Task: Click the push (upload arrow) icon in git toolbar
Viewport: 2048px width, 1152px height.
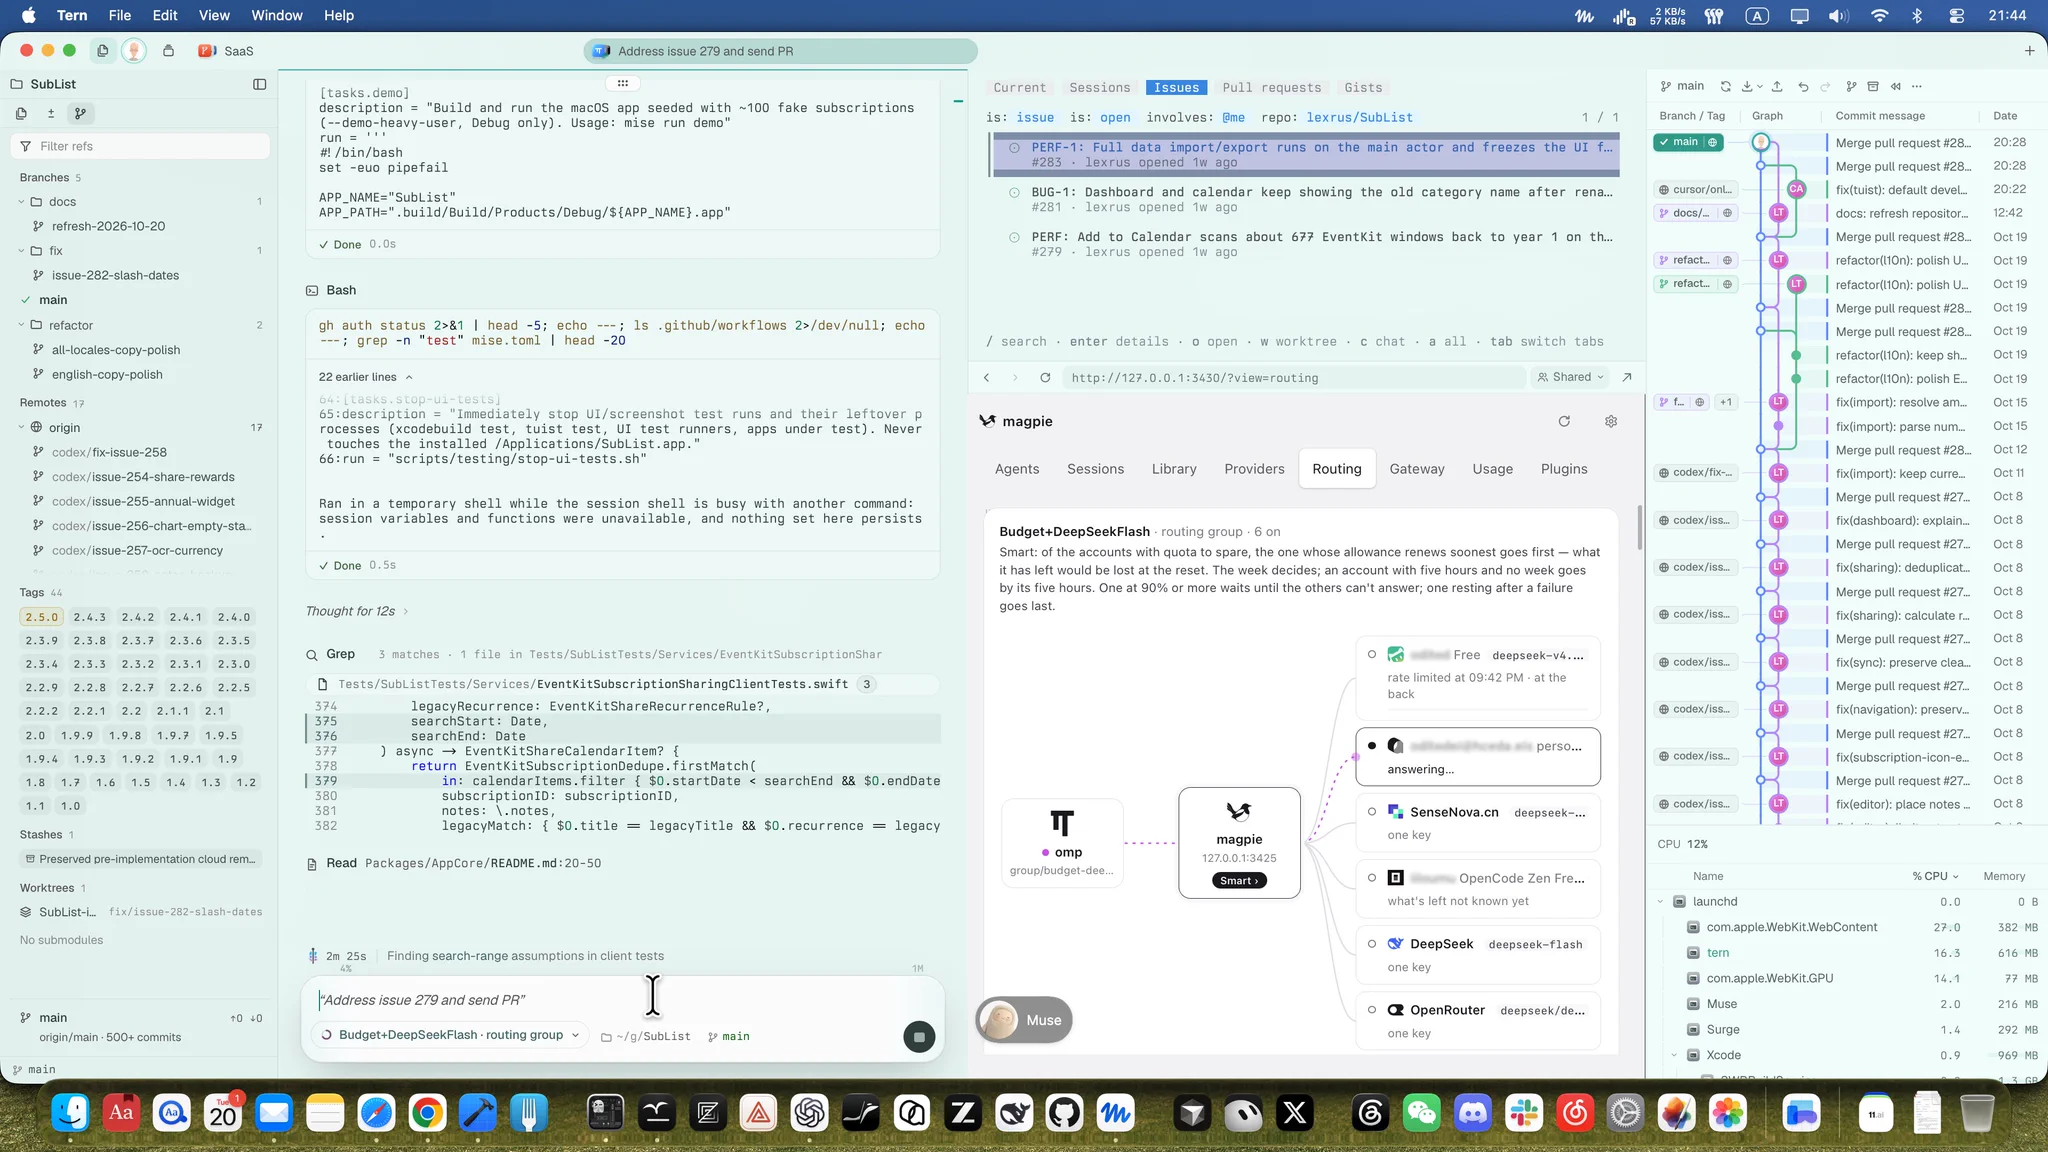Action: coord(1777,86)
